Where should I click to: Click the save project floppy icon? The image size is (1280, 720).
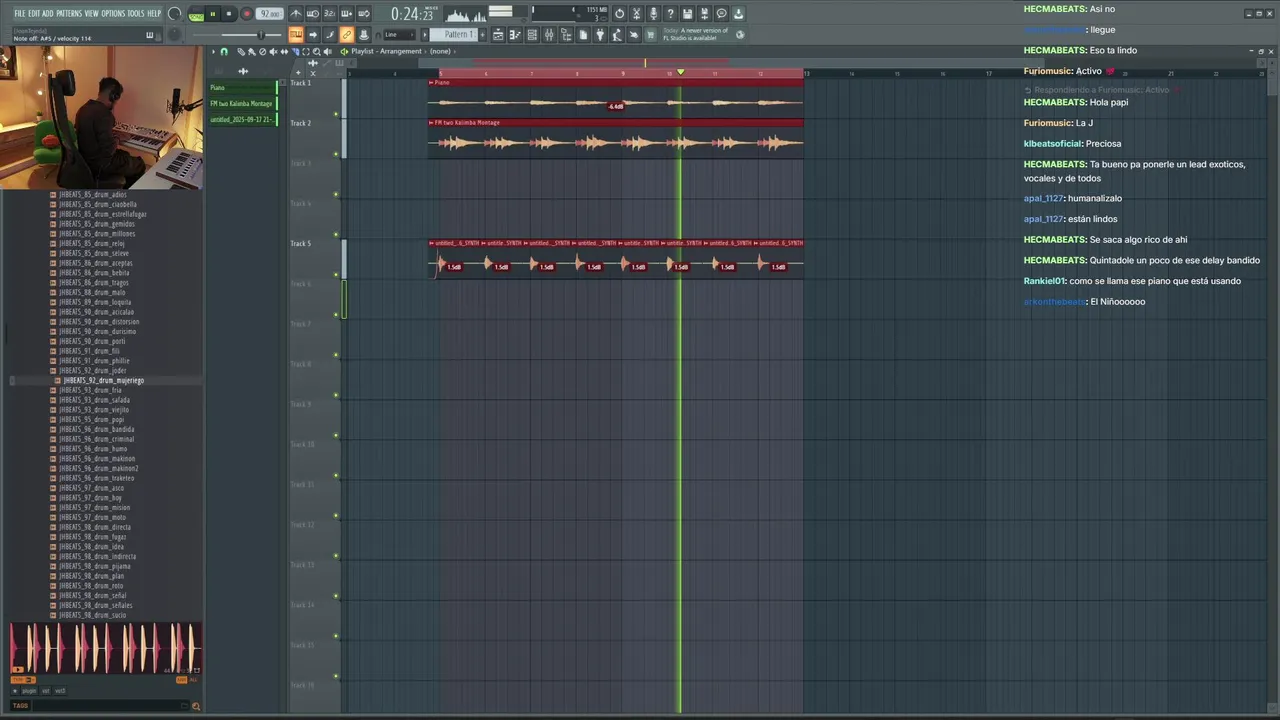click(x=687, y=14)
